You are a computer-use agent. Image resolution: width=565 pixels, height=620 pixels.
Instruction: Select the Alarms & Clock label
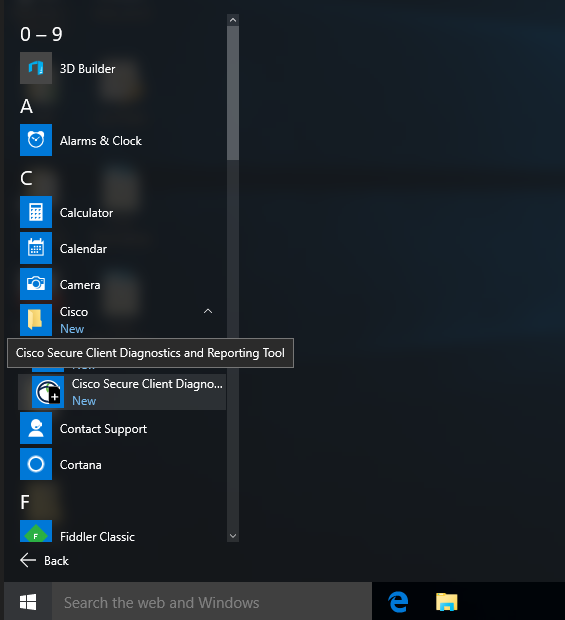coord(100,141)
